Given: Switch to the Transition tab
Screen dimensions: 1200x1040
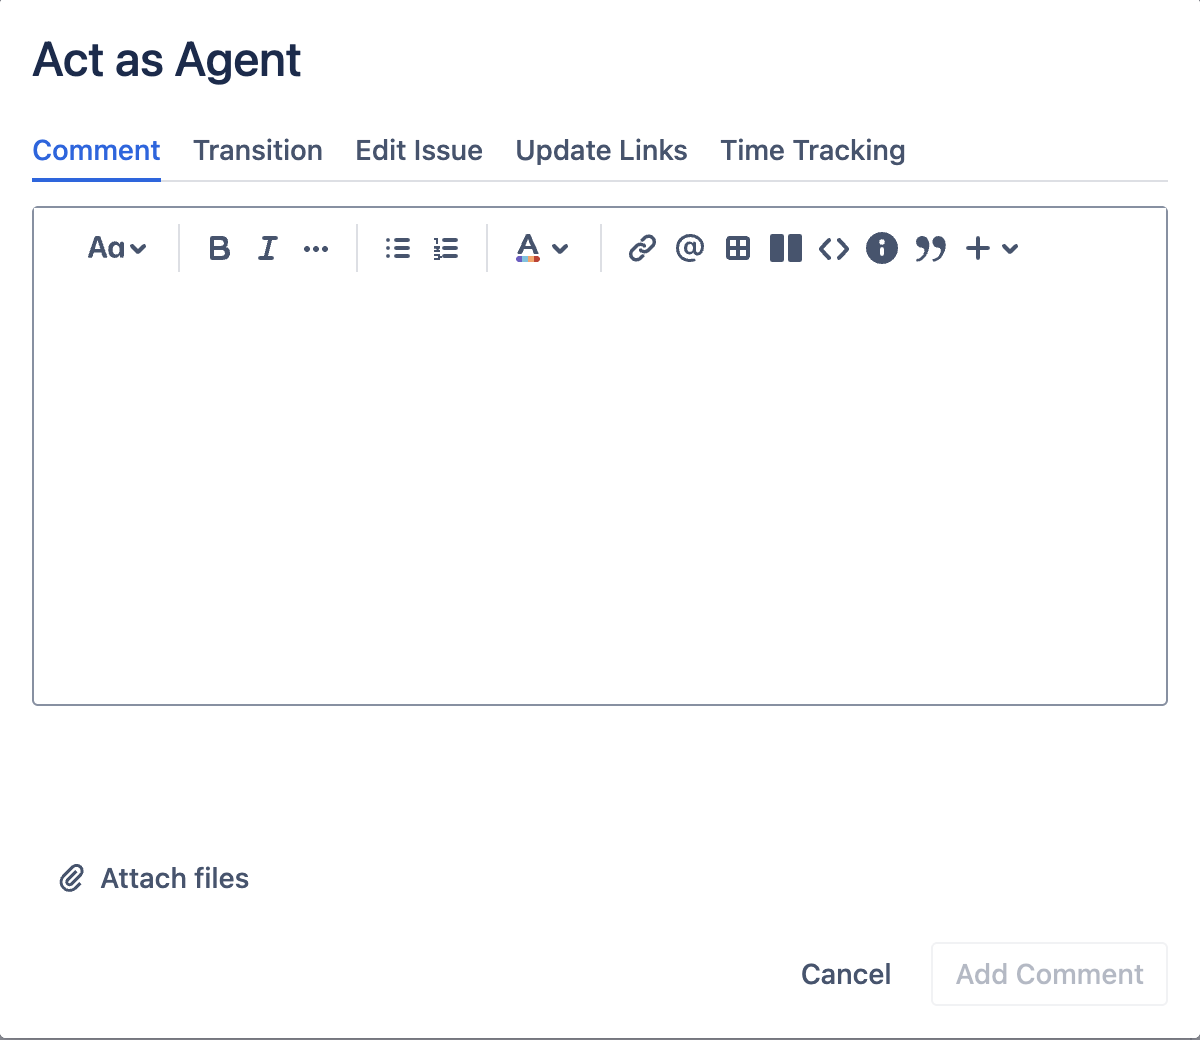Looking at the screenshot, I should (x=258, y=150).
